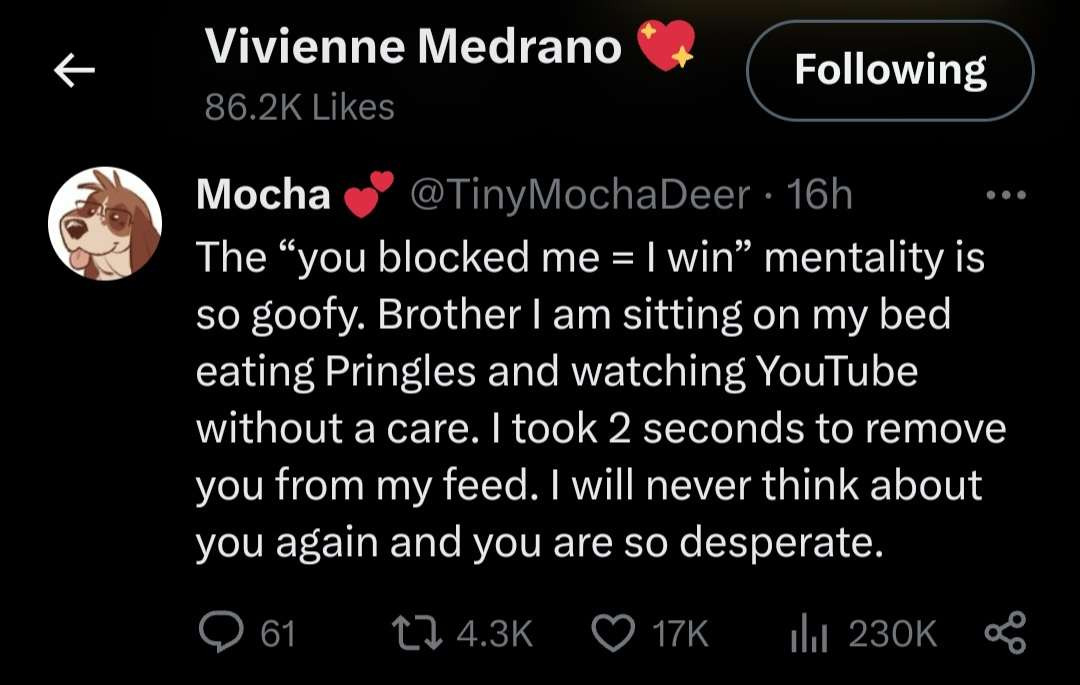Click the reply speech bubble icon

point(216,632)
